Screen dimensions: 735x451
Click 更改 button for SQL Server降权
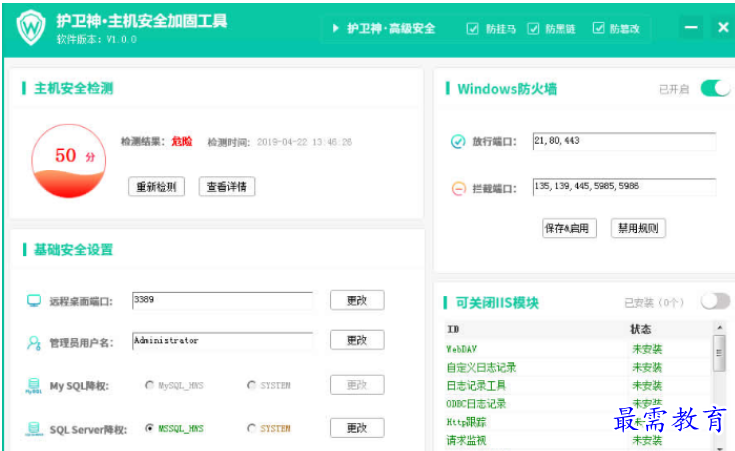point(357,428)
